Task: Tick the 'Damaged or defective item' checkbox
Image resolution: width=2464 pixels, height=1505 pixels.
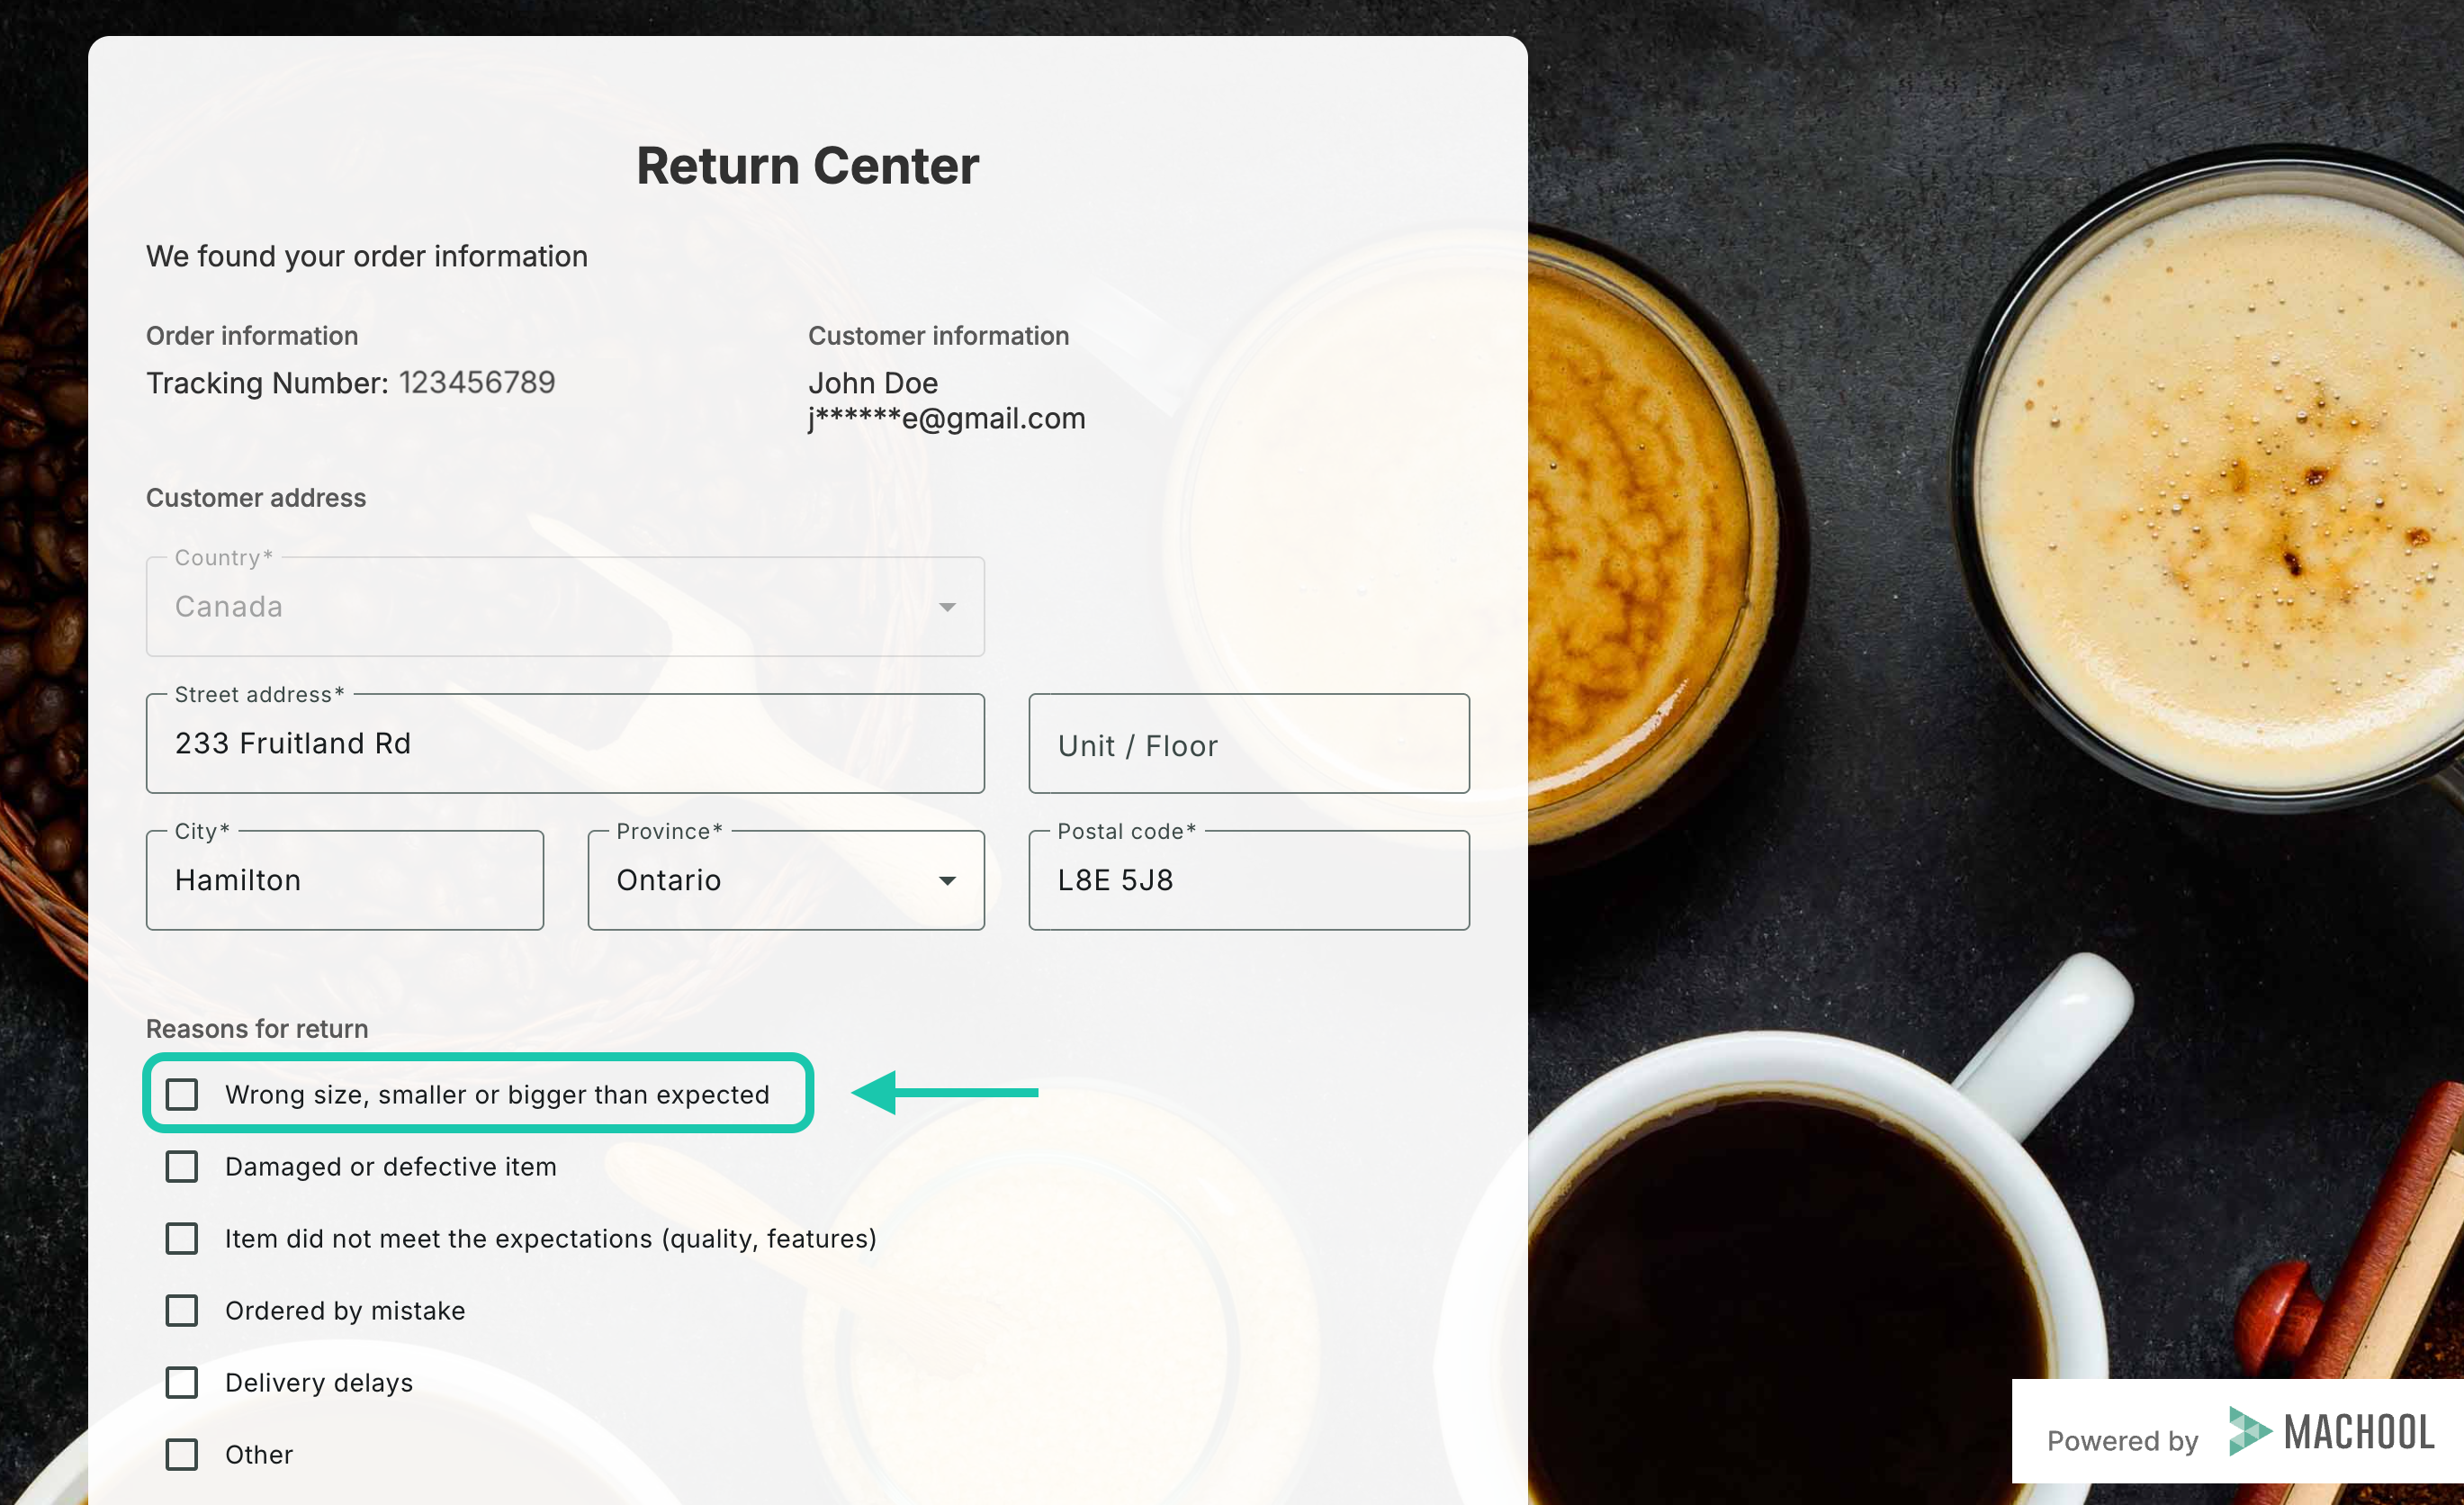Action: 181,1166
